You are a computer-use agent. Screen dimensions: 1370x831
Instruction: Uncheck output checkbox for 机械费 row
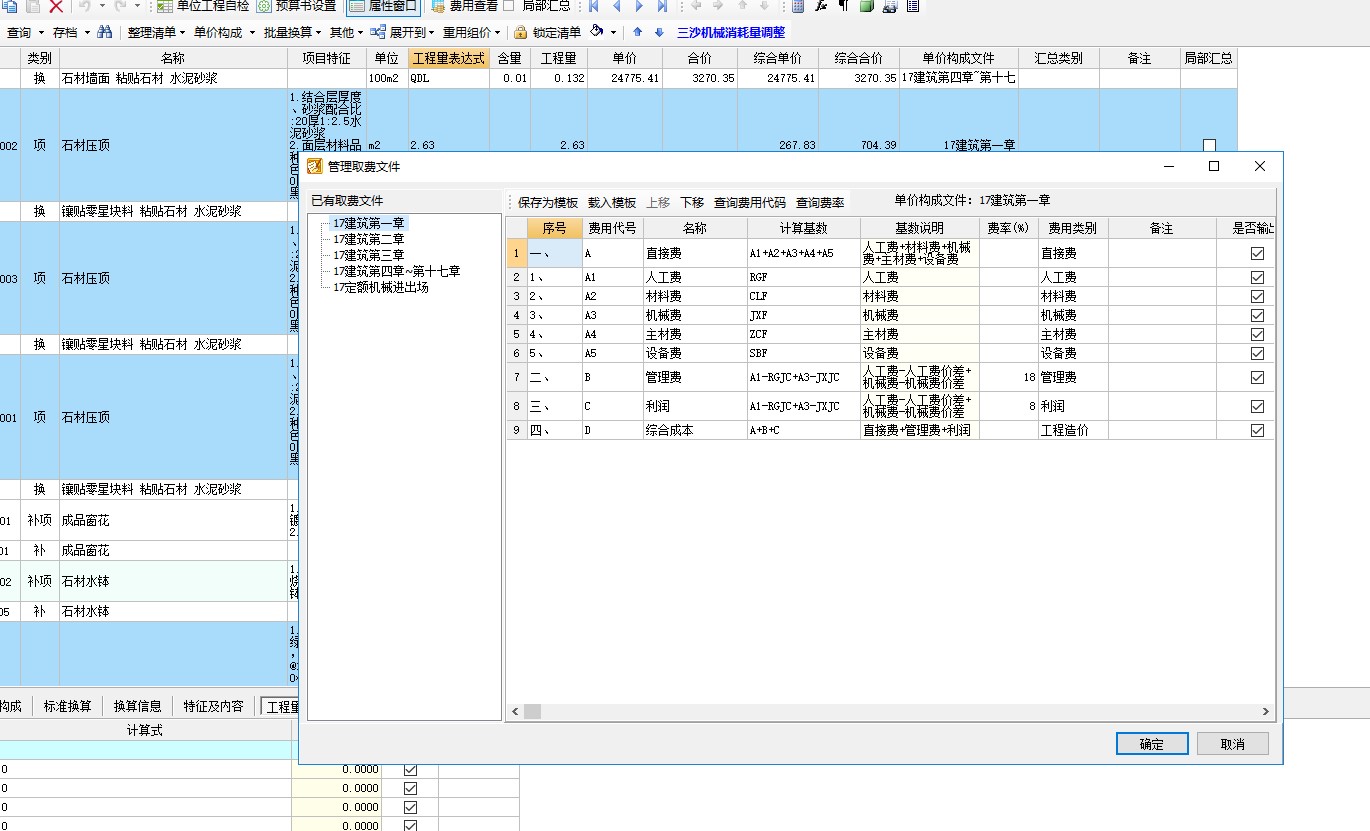coord(1257,315)
